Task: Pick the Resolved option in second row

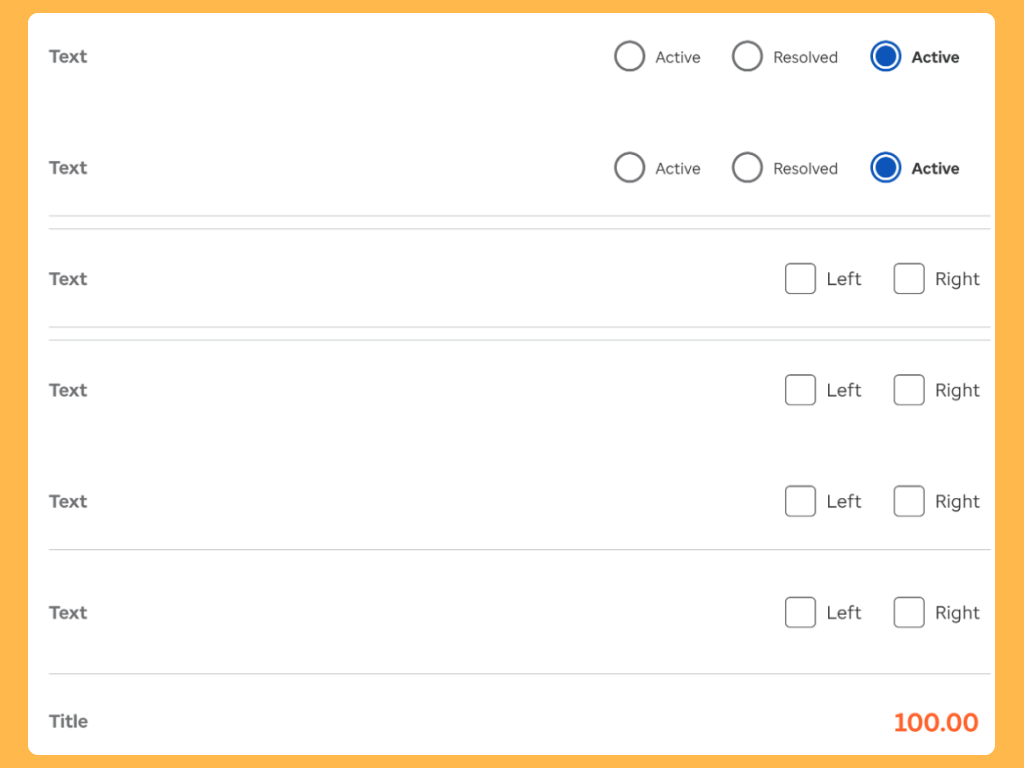Action: point(747,168)
